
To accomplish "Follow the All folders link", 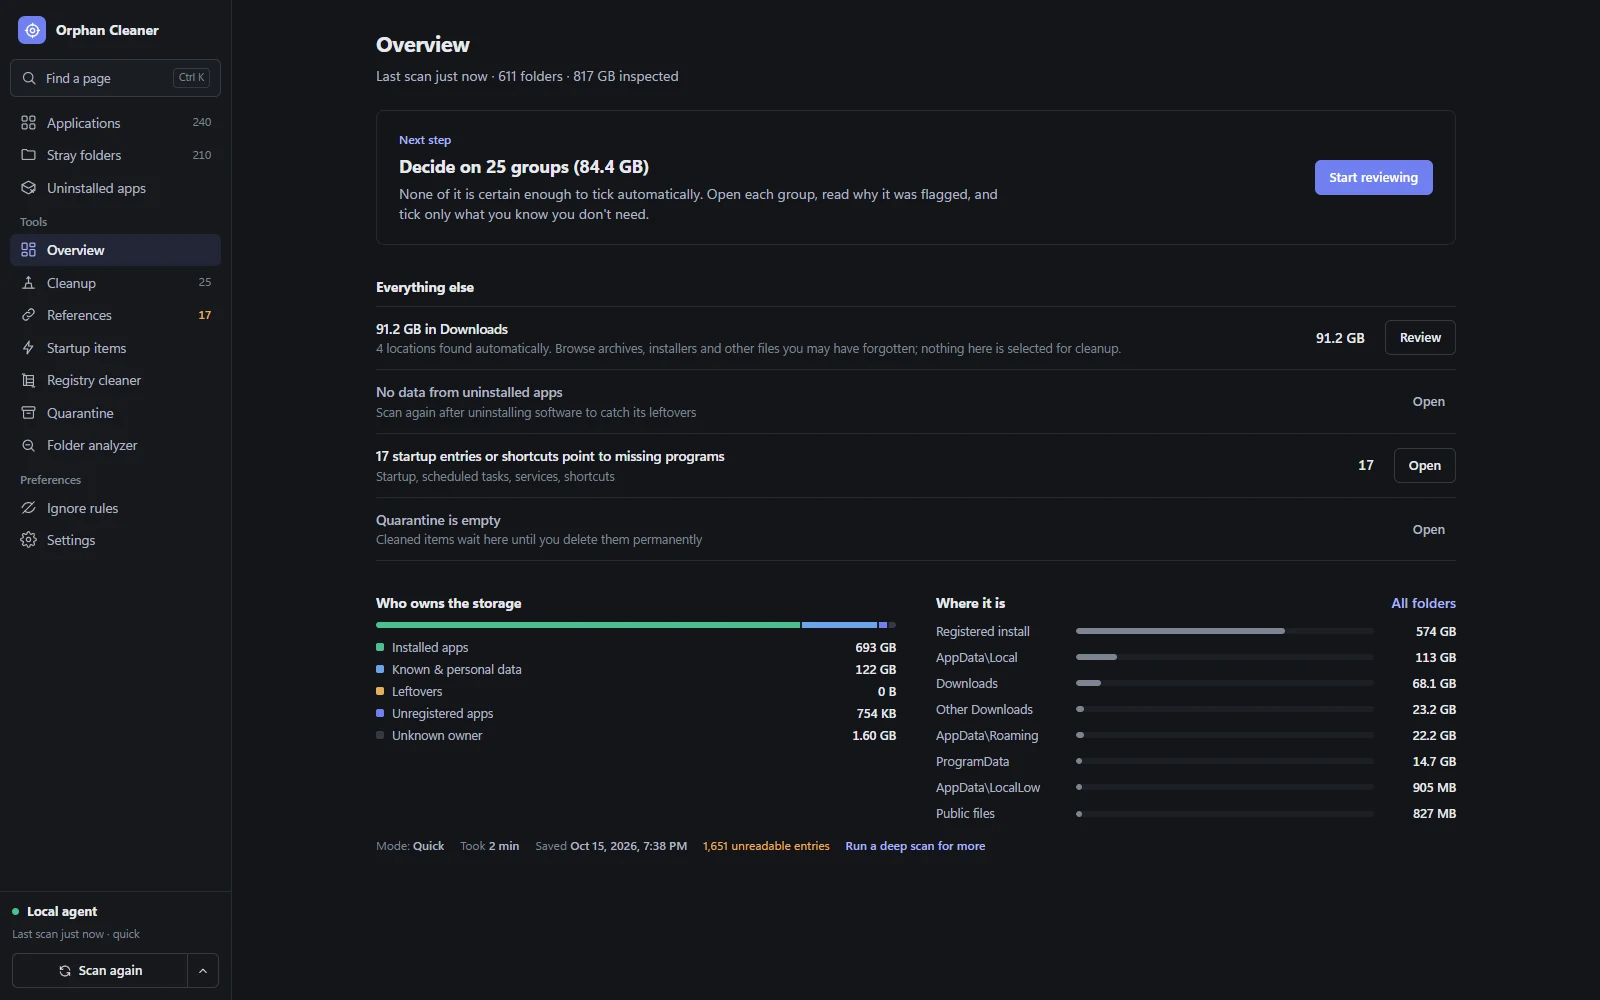I will pos(1423,603).
